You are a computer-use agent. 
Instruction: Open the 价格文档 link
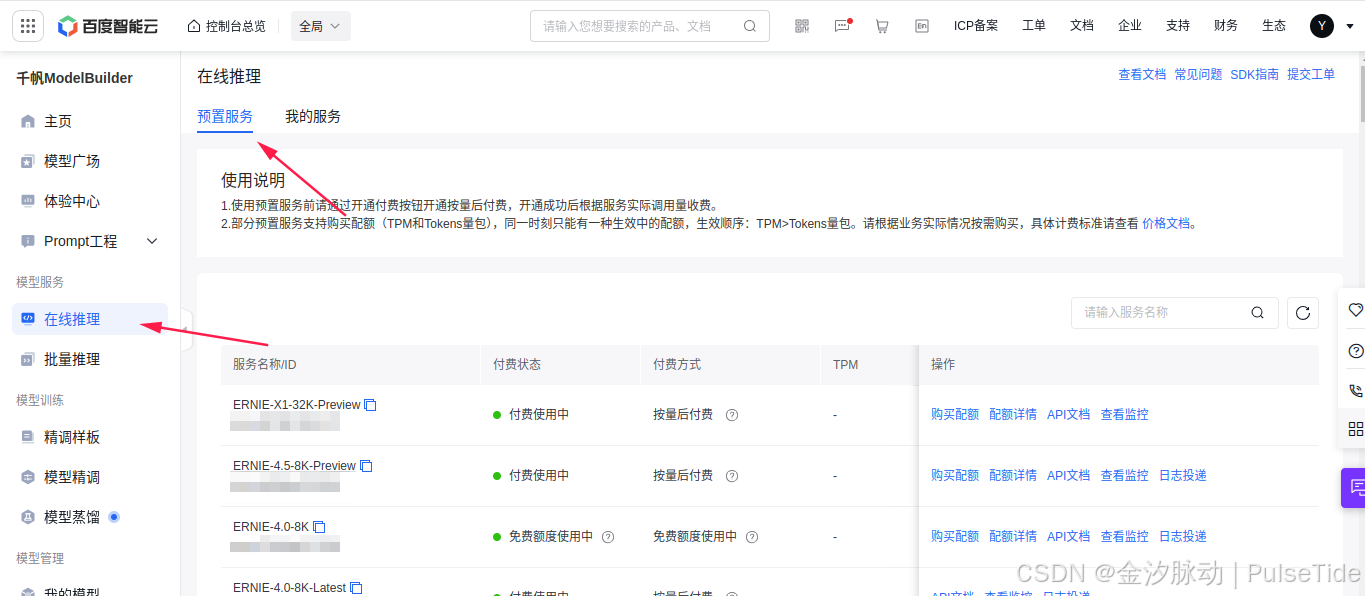point(1166,224)
